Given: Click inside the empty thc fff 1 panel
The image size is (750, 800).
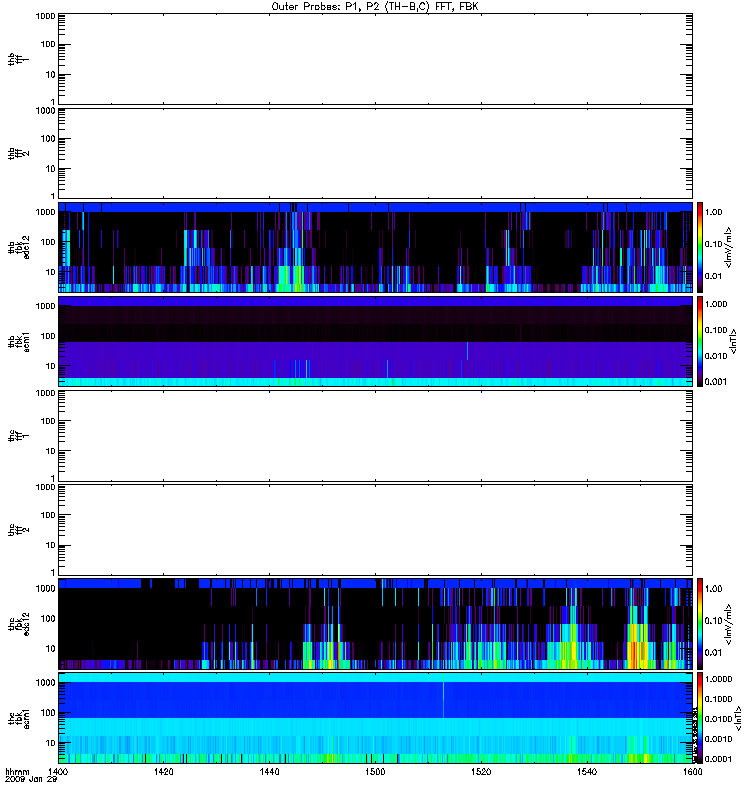Looking at the screenshot, I should pos(375,436).
